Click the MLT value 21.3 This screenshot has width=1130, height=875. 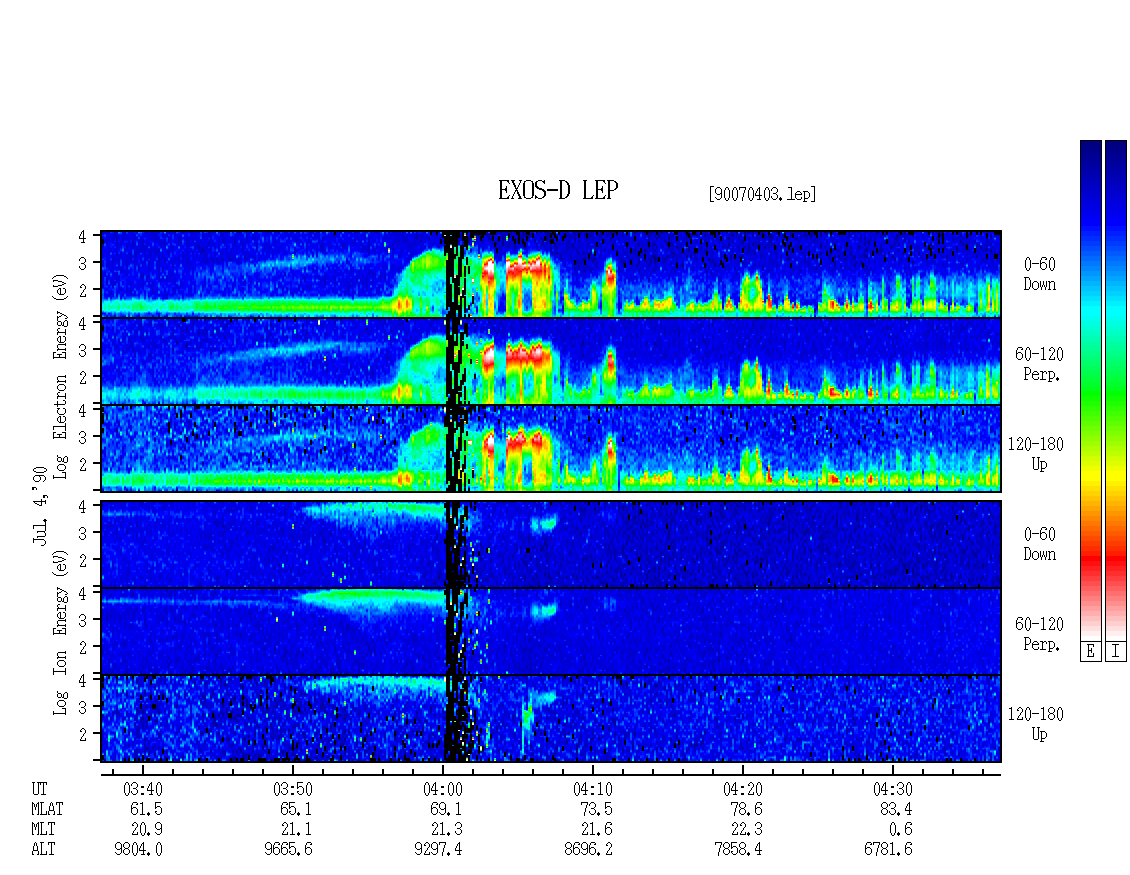446,830
